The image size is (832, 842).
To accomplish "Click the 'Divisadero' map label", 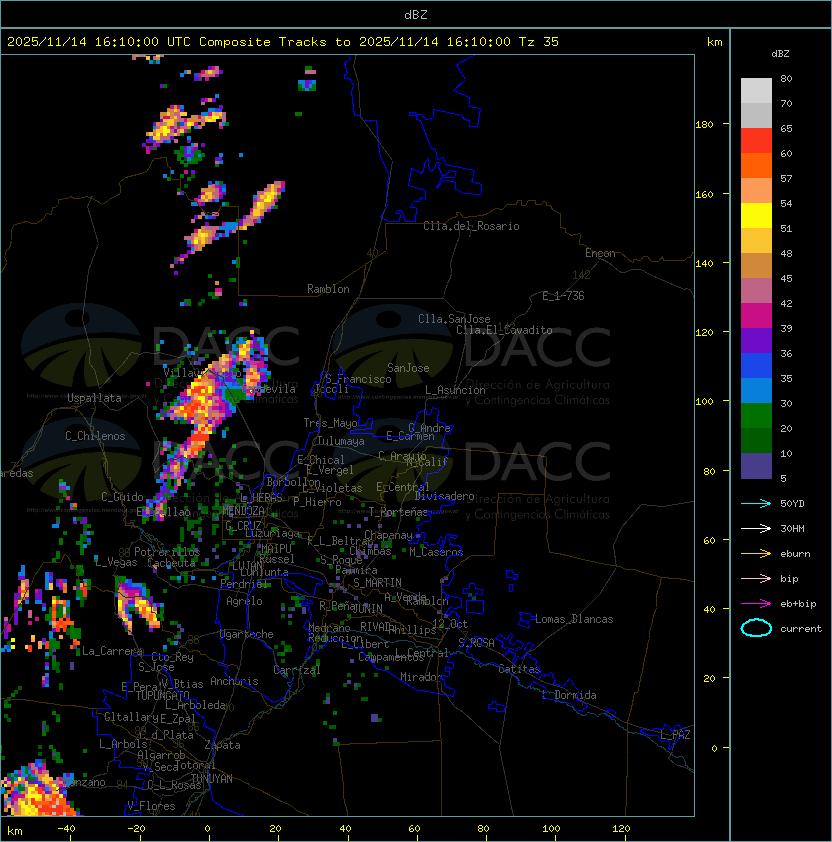I will 445,496.
